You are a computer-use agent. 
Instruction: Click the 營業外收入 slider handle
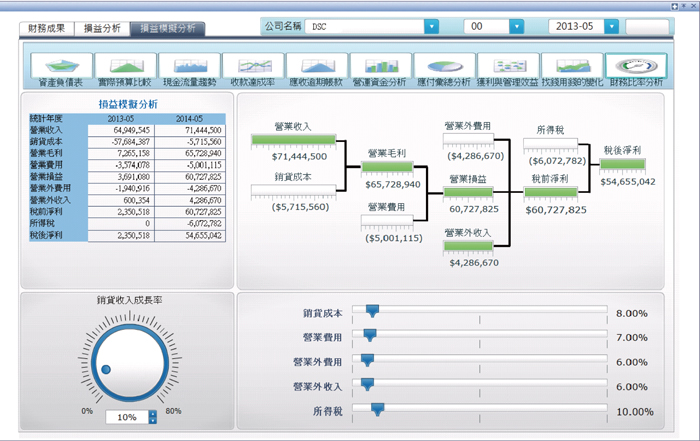coord(367,384)
